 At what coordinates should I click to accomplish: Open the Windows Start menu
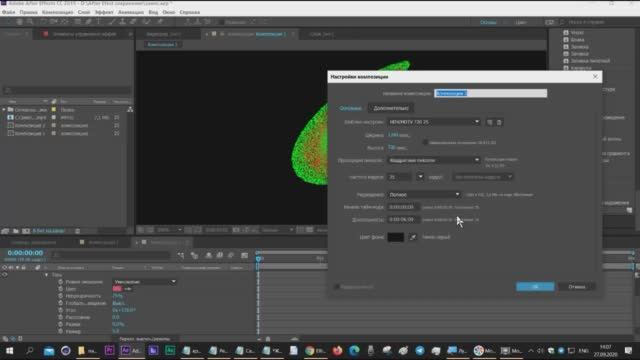pos(10,351)
